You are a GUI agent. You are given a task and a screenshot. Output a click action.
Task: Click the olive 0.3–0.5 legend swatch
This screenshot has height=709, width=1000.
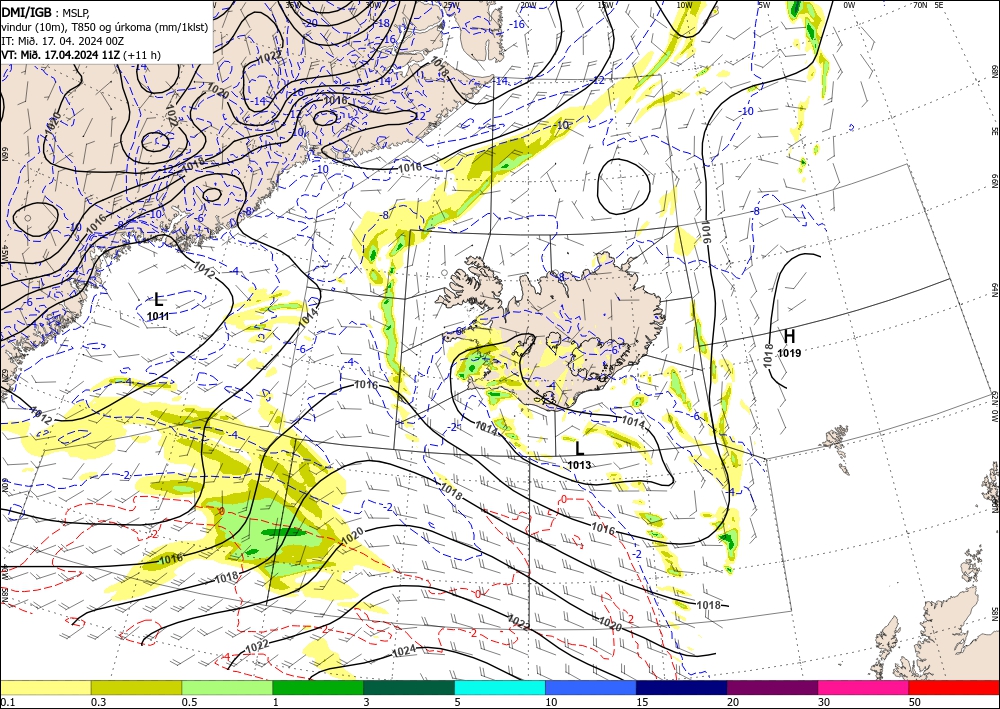(136, 687)
